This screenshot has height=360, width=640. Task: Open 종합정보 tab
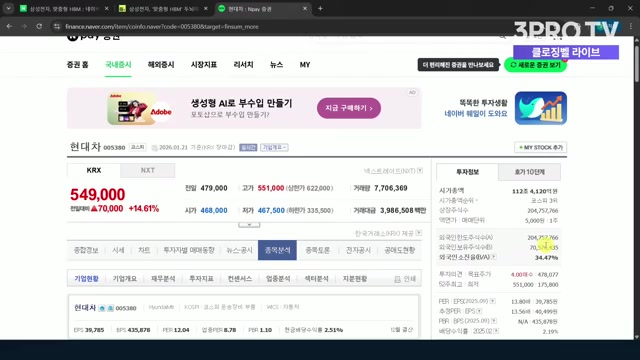click(86, 250)
